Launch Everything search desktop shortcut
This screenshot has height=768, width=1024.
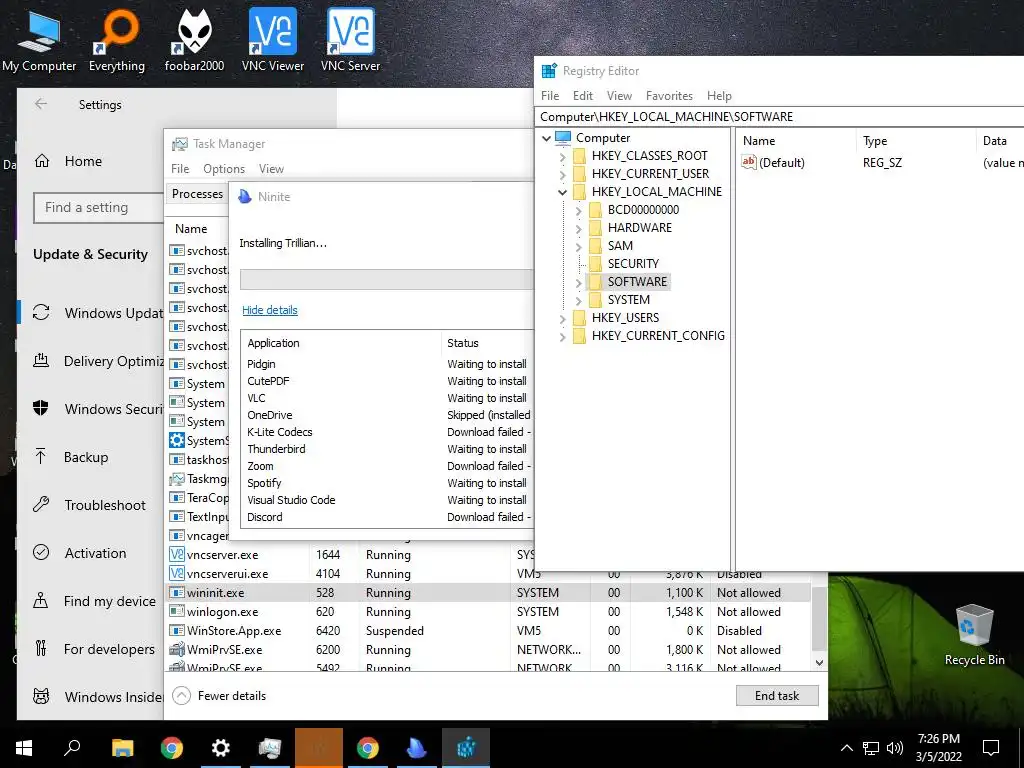pyautogui.click(x=117, y=40)
